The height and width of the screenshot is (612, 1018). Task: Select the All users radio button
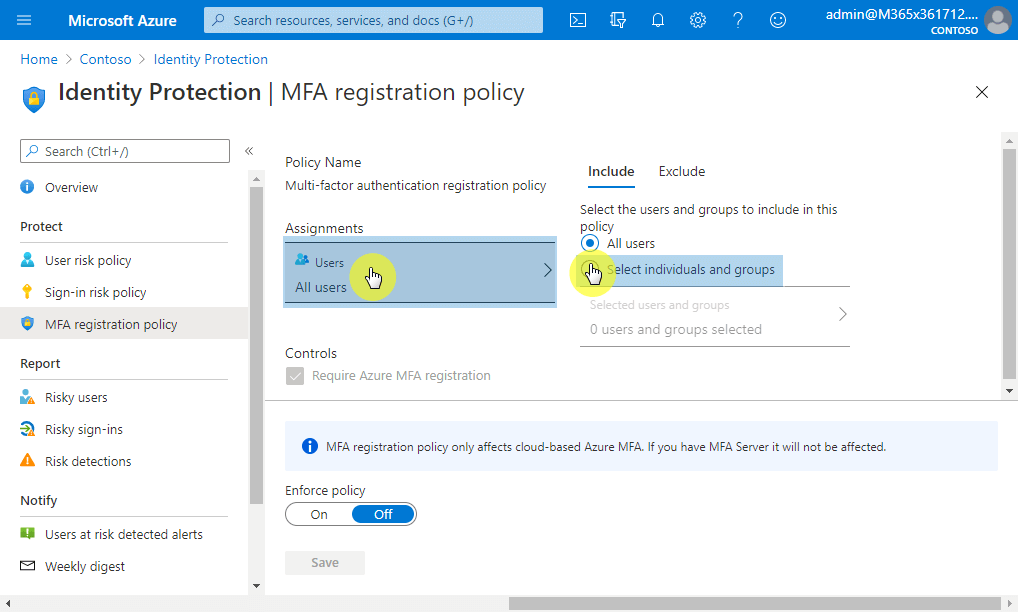tap(590, 243)
